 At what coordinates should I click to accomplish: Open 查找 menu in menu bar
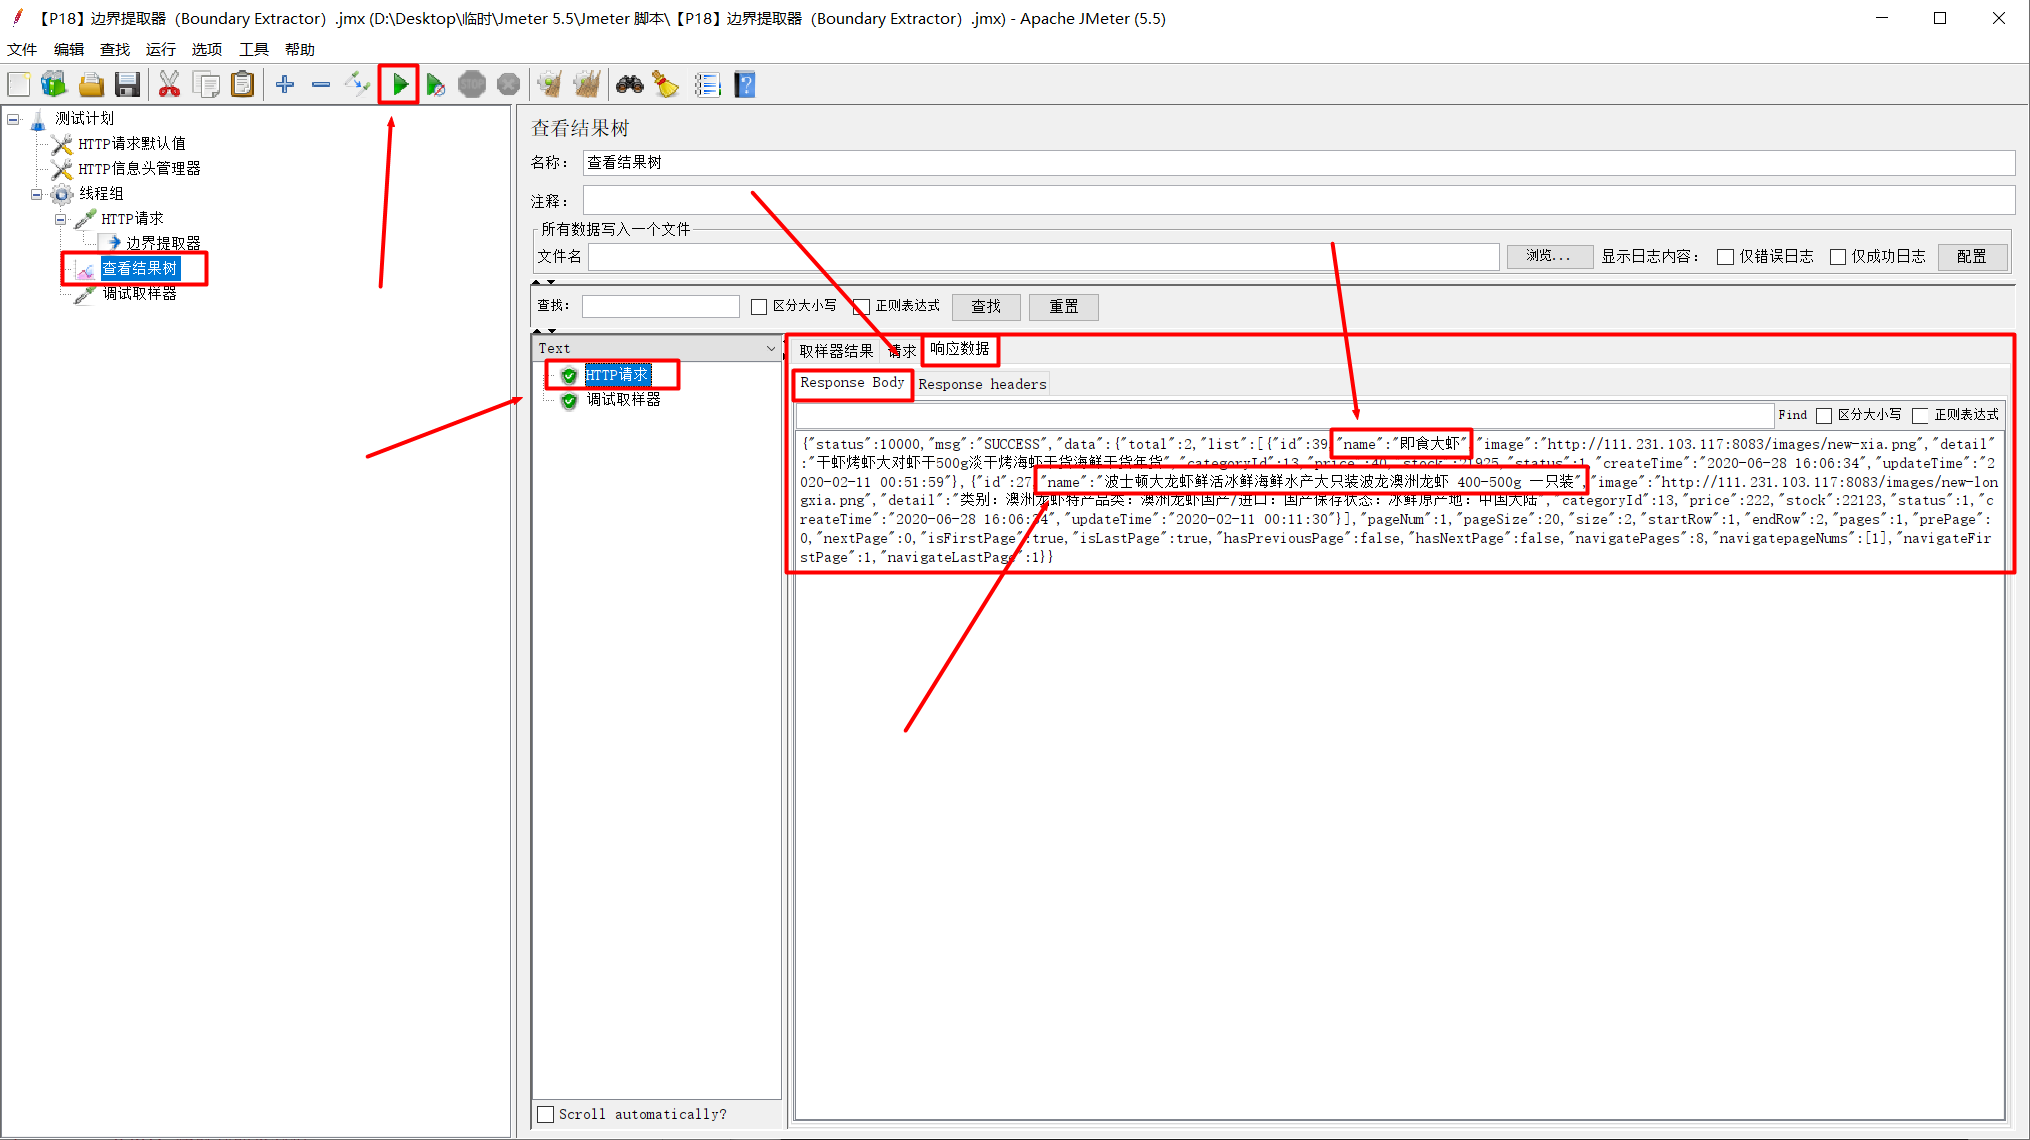pos(115,49)
